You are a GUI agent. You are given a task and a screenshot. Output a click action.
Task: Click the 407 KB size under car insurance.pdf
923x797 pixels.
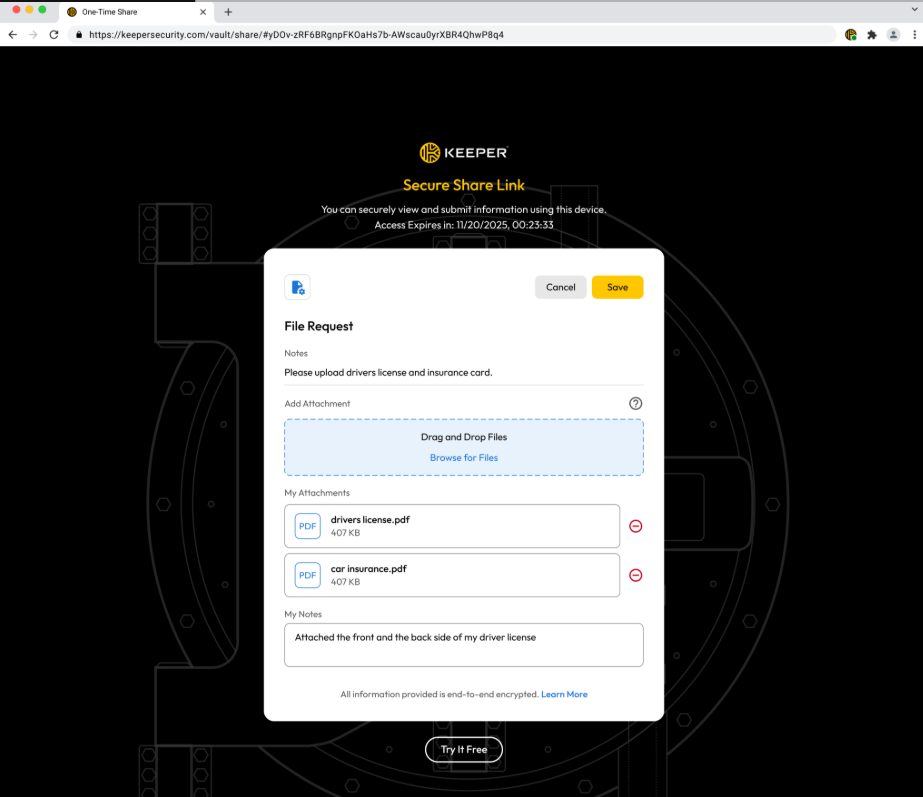click(345, 582)
